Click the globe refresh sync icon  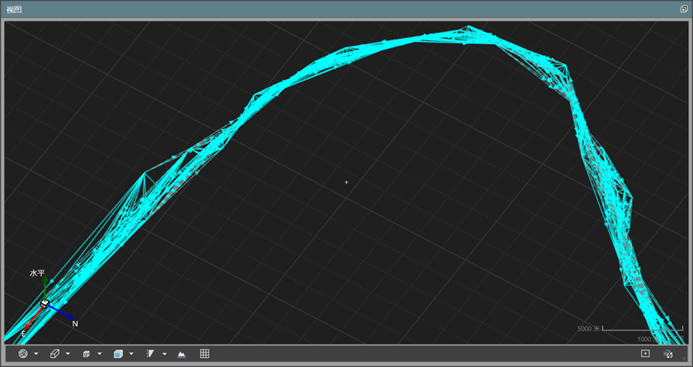tap(668, 353)
